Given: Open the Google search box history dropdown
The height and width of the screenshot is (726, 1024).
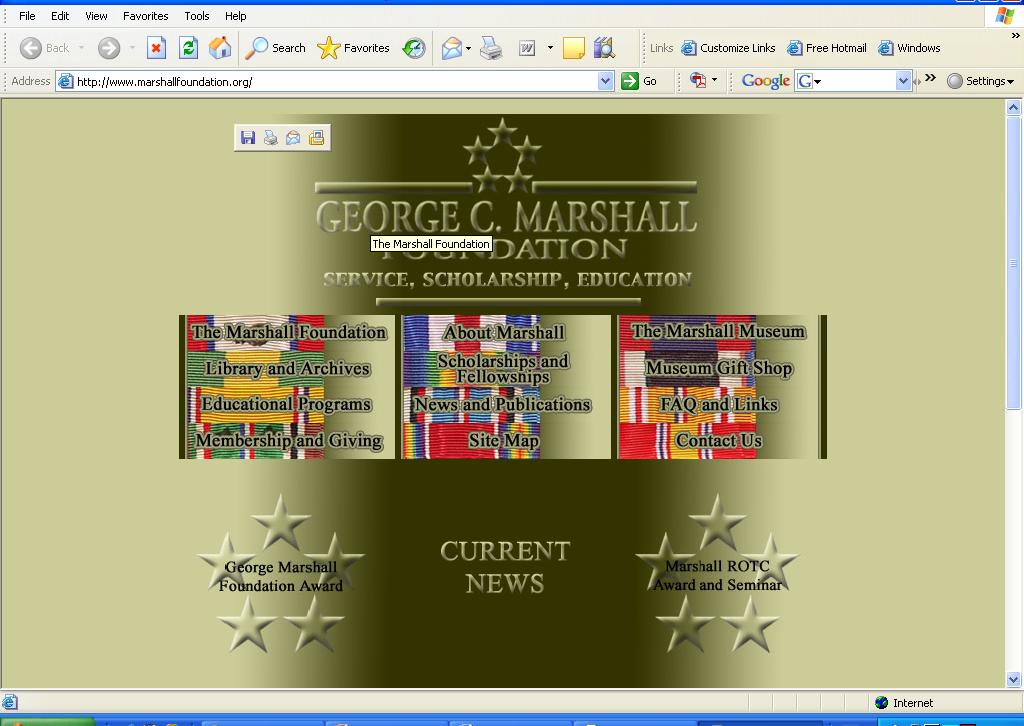Looking at the screenshot, I should [903, 81].
